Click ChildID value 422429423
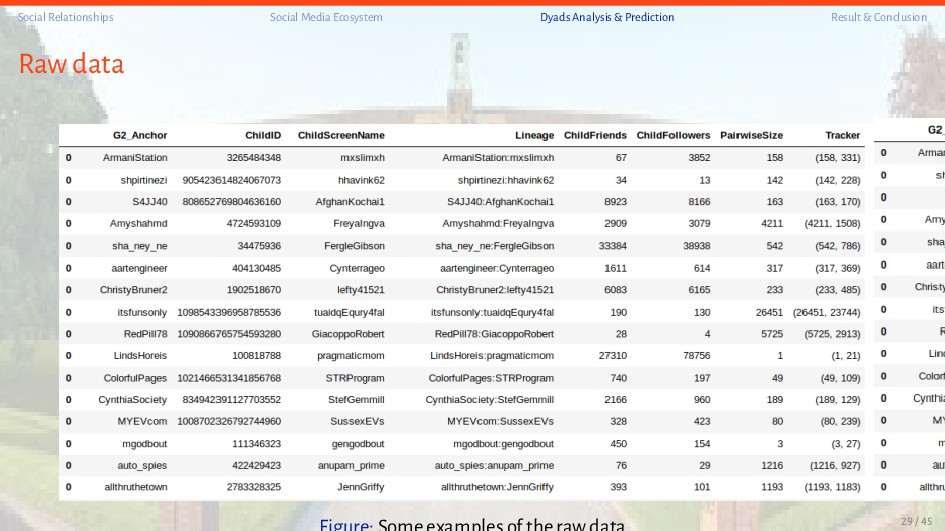This screenshot has height=531, width=945. coord(257,465)
